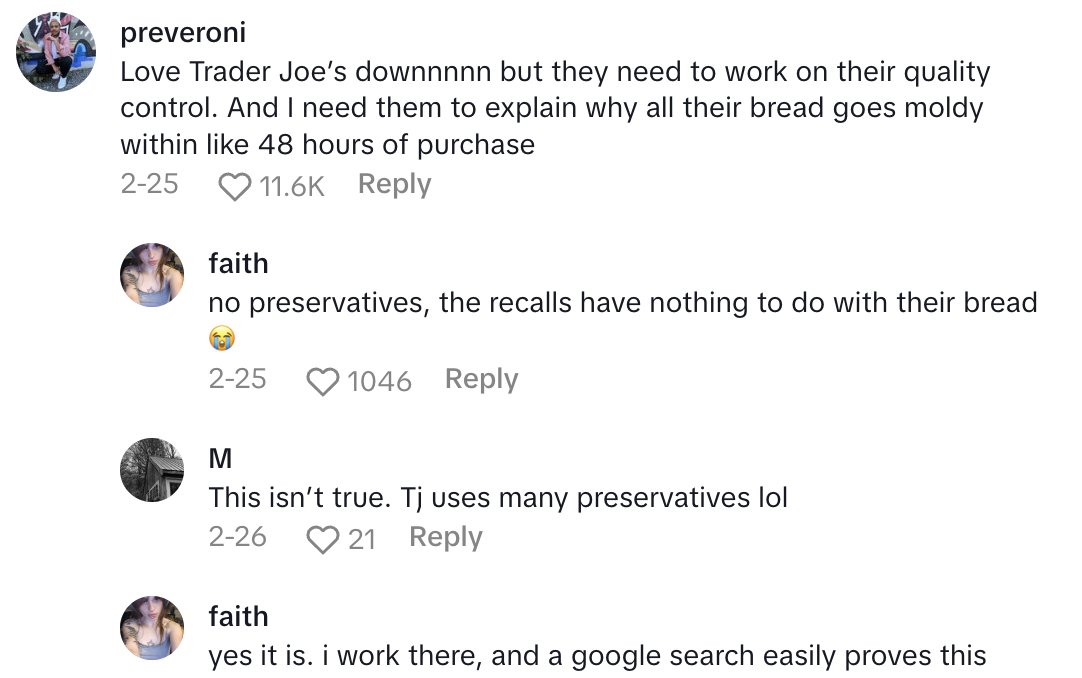The image size is (1082, 678).
Task: Tap the heart beside the 1046 count
Action: [x=323, y=381]
